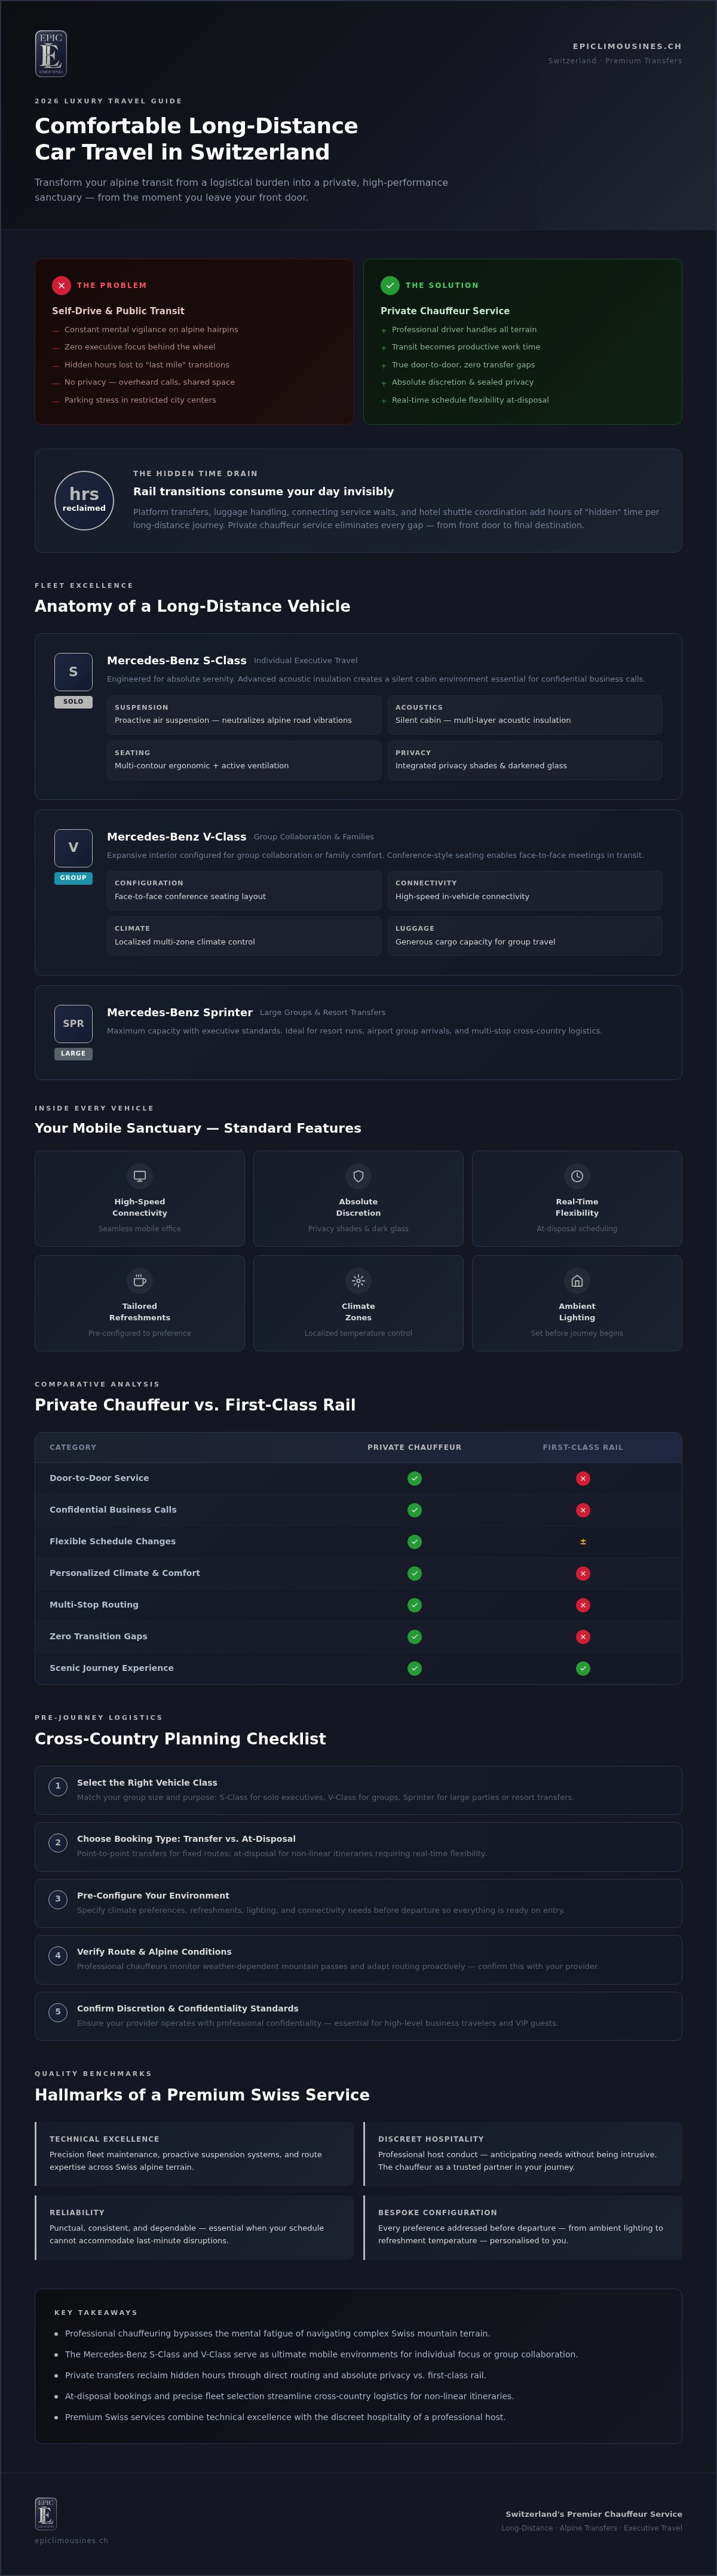This screenshot has height=2576, width=717.
Task: Click the chauffeur checkmark for Zero Transition Gaps
Action: 414,1637
